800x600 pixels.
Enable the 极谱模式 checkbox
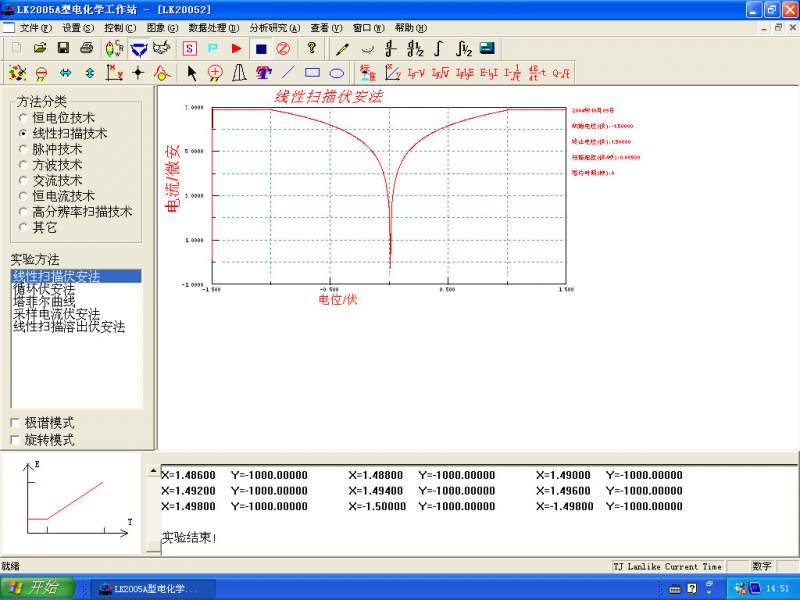coord(15,423)
